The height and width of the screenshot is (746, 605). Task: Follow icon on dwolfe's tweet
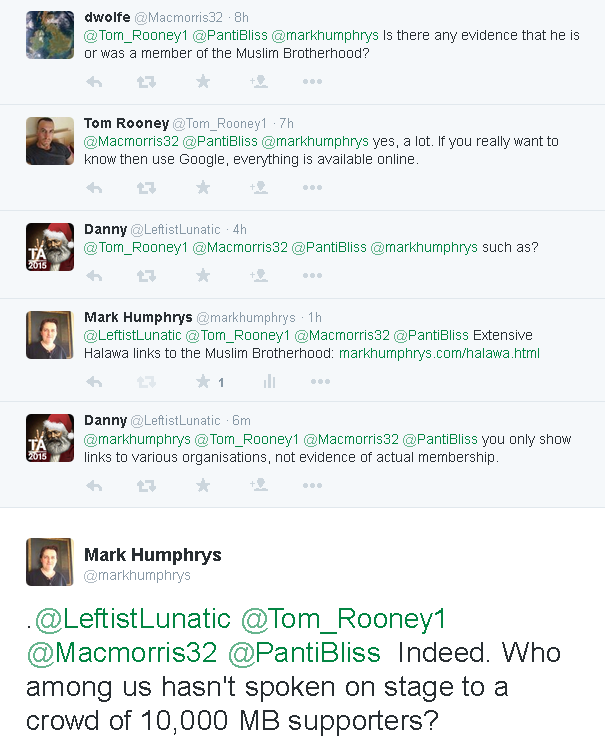pyautogui.click(x=258, y=81)
